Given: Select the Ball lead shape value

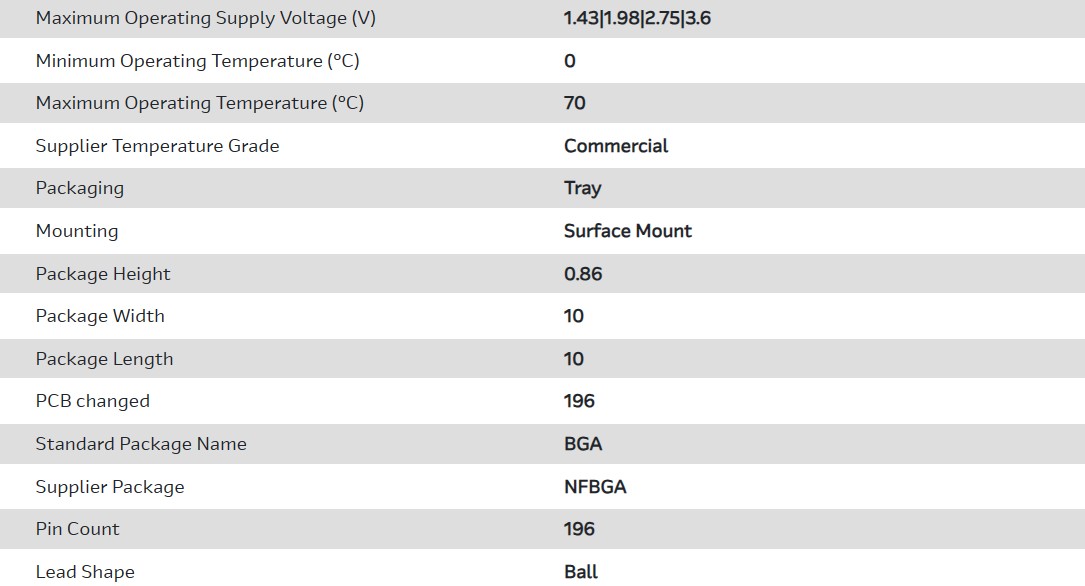Looking at the screenshot, I should pyautogui.click(x=581, y=572).
